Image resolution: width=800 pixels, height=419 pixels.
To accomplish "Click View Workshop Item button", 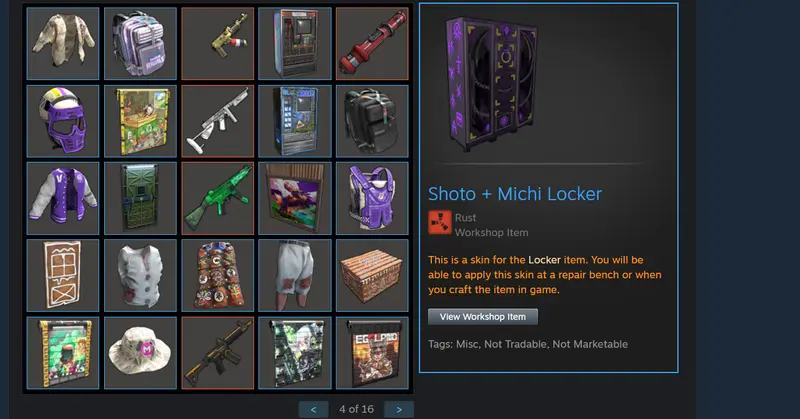I will (483, 317).
